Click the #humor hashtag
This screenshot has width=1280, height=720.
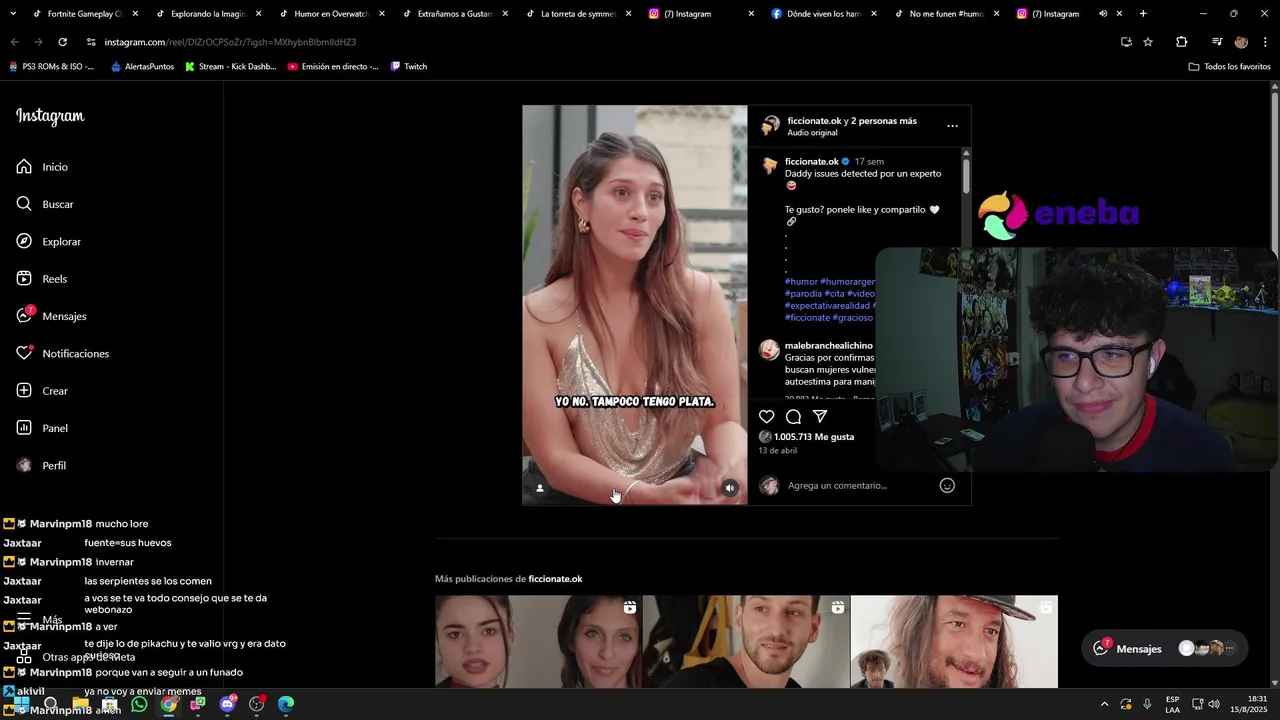tap(801, 282)
